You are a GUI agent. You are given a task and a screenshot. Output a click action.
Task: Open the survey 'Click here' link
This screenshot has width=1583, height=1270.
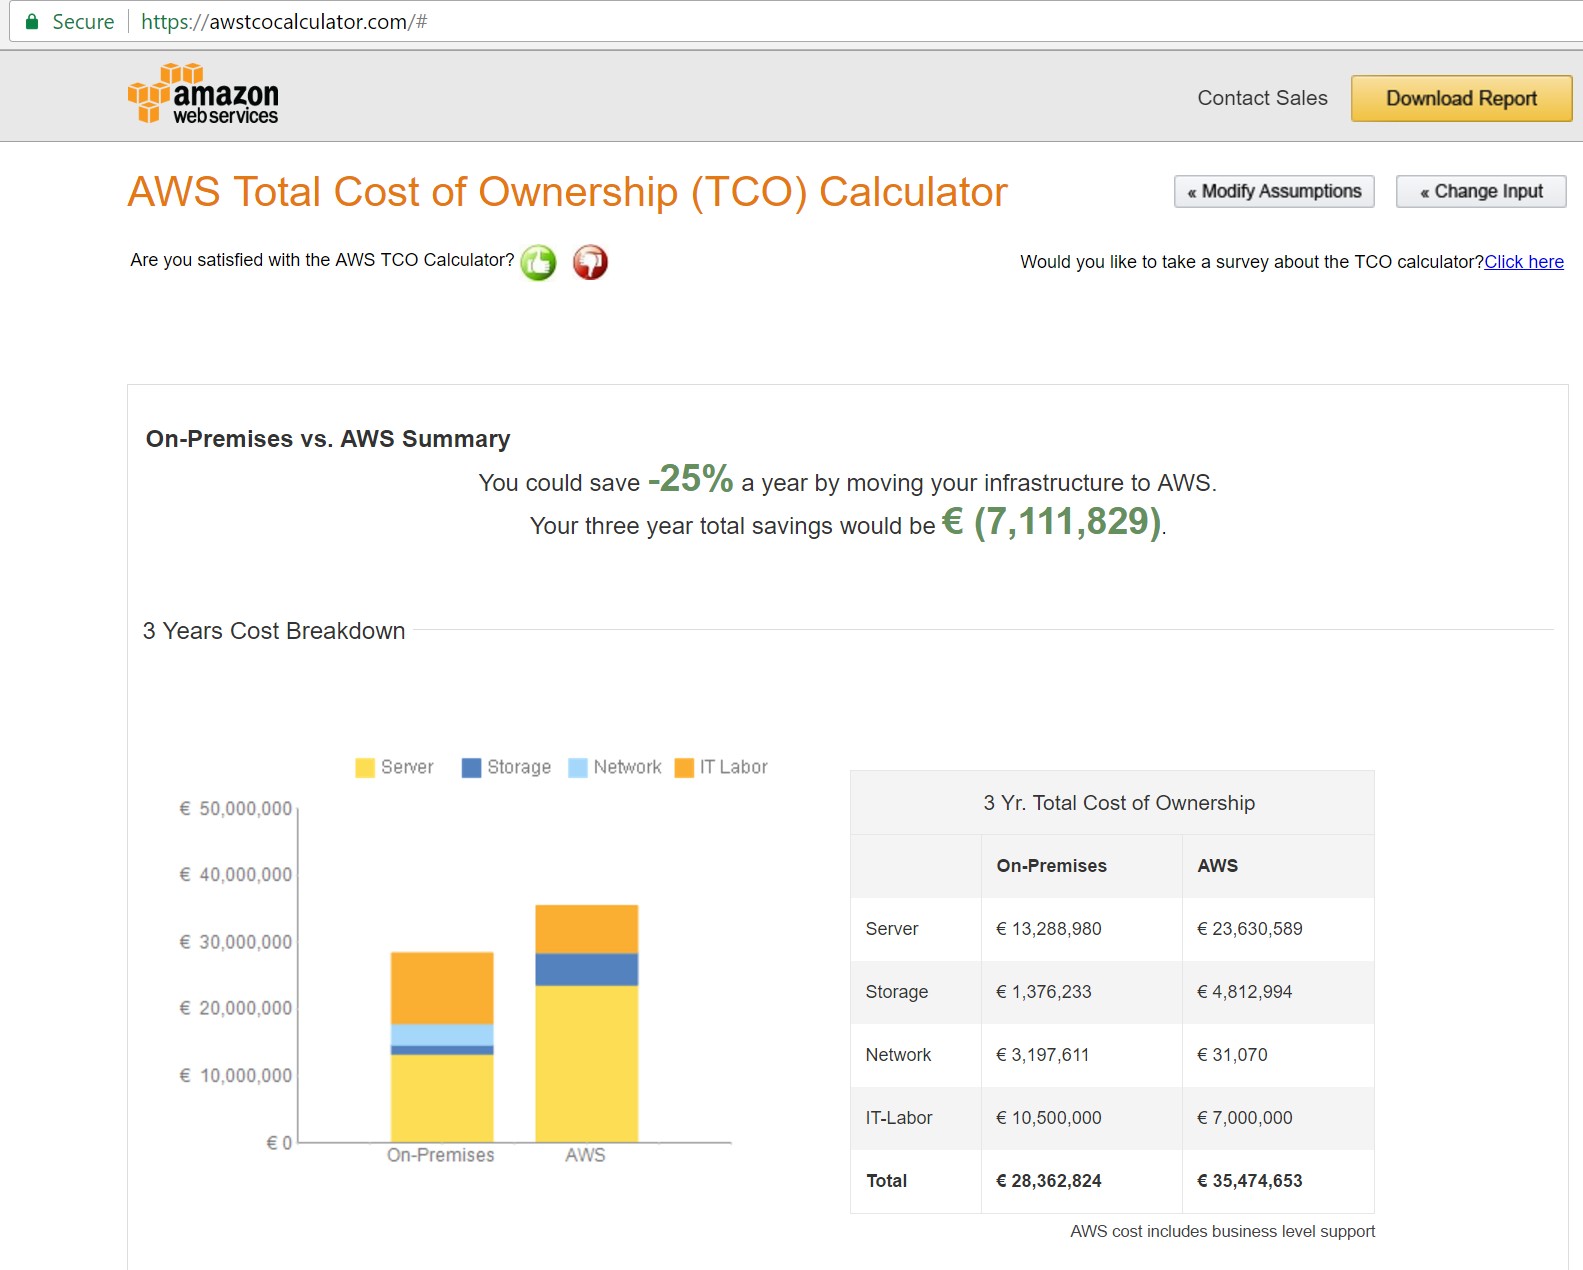(1523, 262)
